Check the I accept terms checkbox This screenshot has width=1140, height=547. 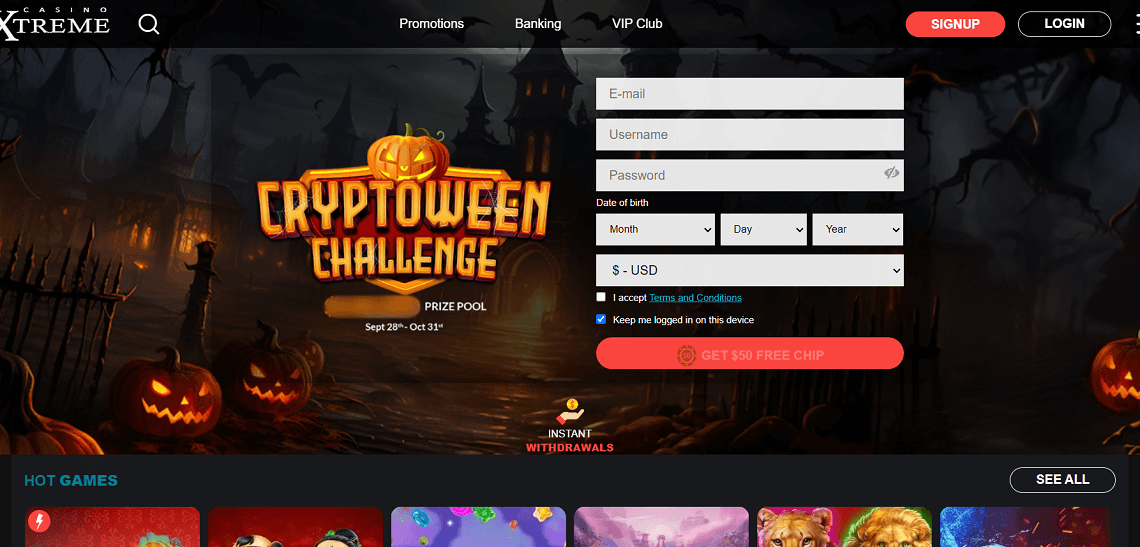click(x=601, y=297)
